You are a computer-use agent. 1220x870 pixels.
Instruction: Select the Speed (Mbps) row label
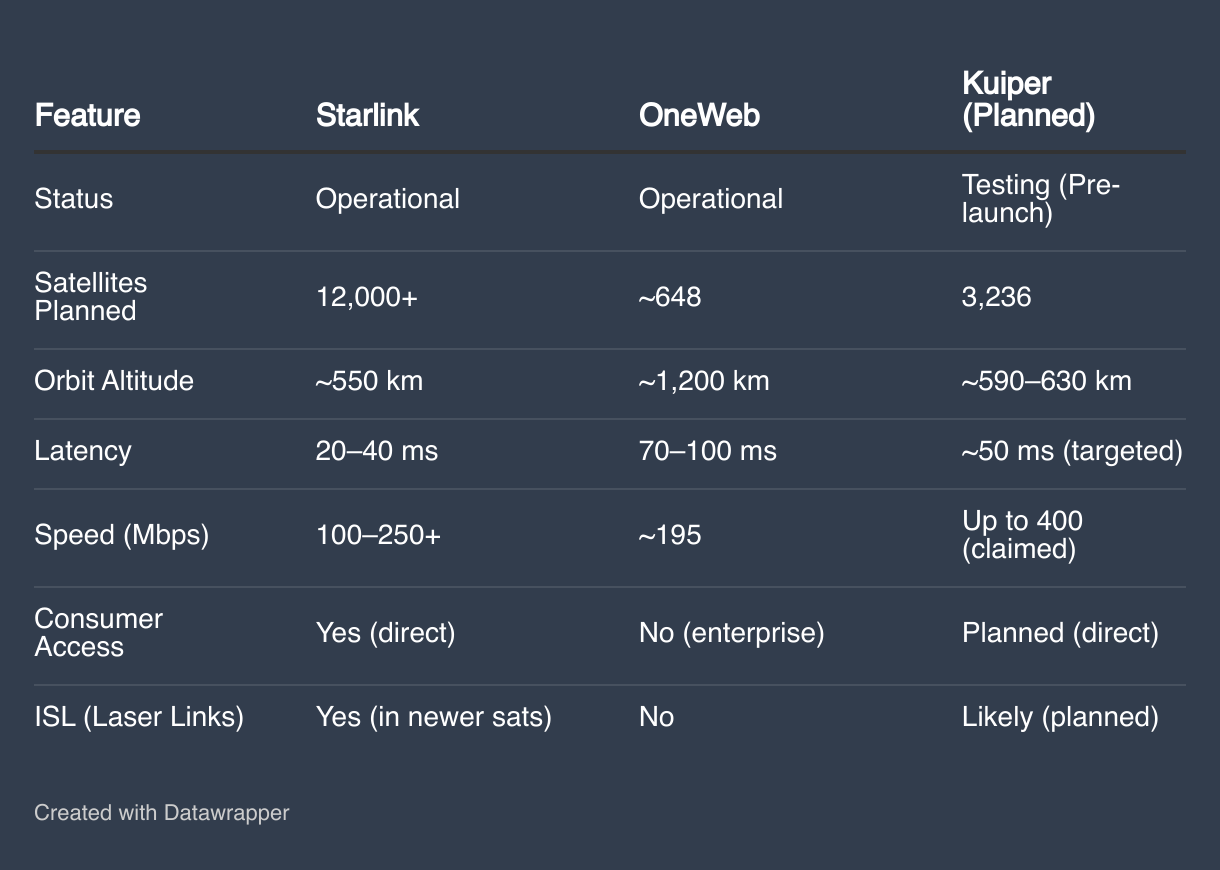(x=121, y=535)
